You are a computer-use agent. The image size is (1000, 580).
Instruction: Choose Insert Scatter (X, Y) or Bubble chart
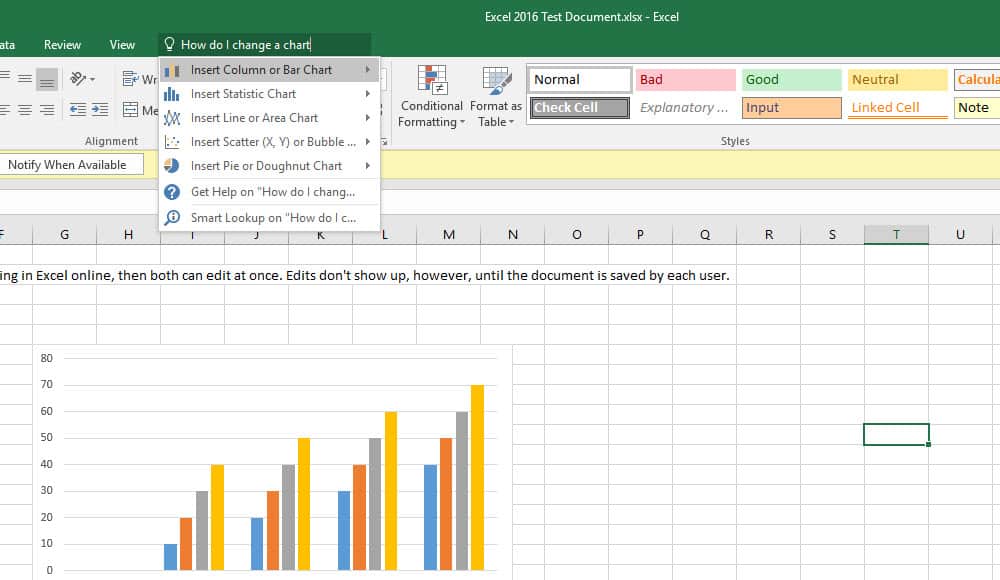point(269,142)
